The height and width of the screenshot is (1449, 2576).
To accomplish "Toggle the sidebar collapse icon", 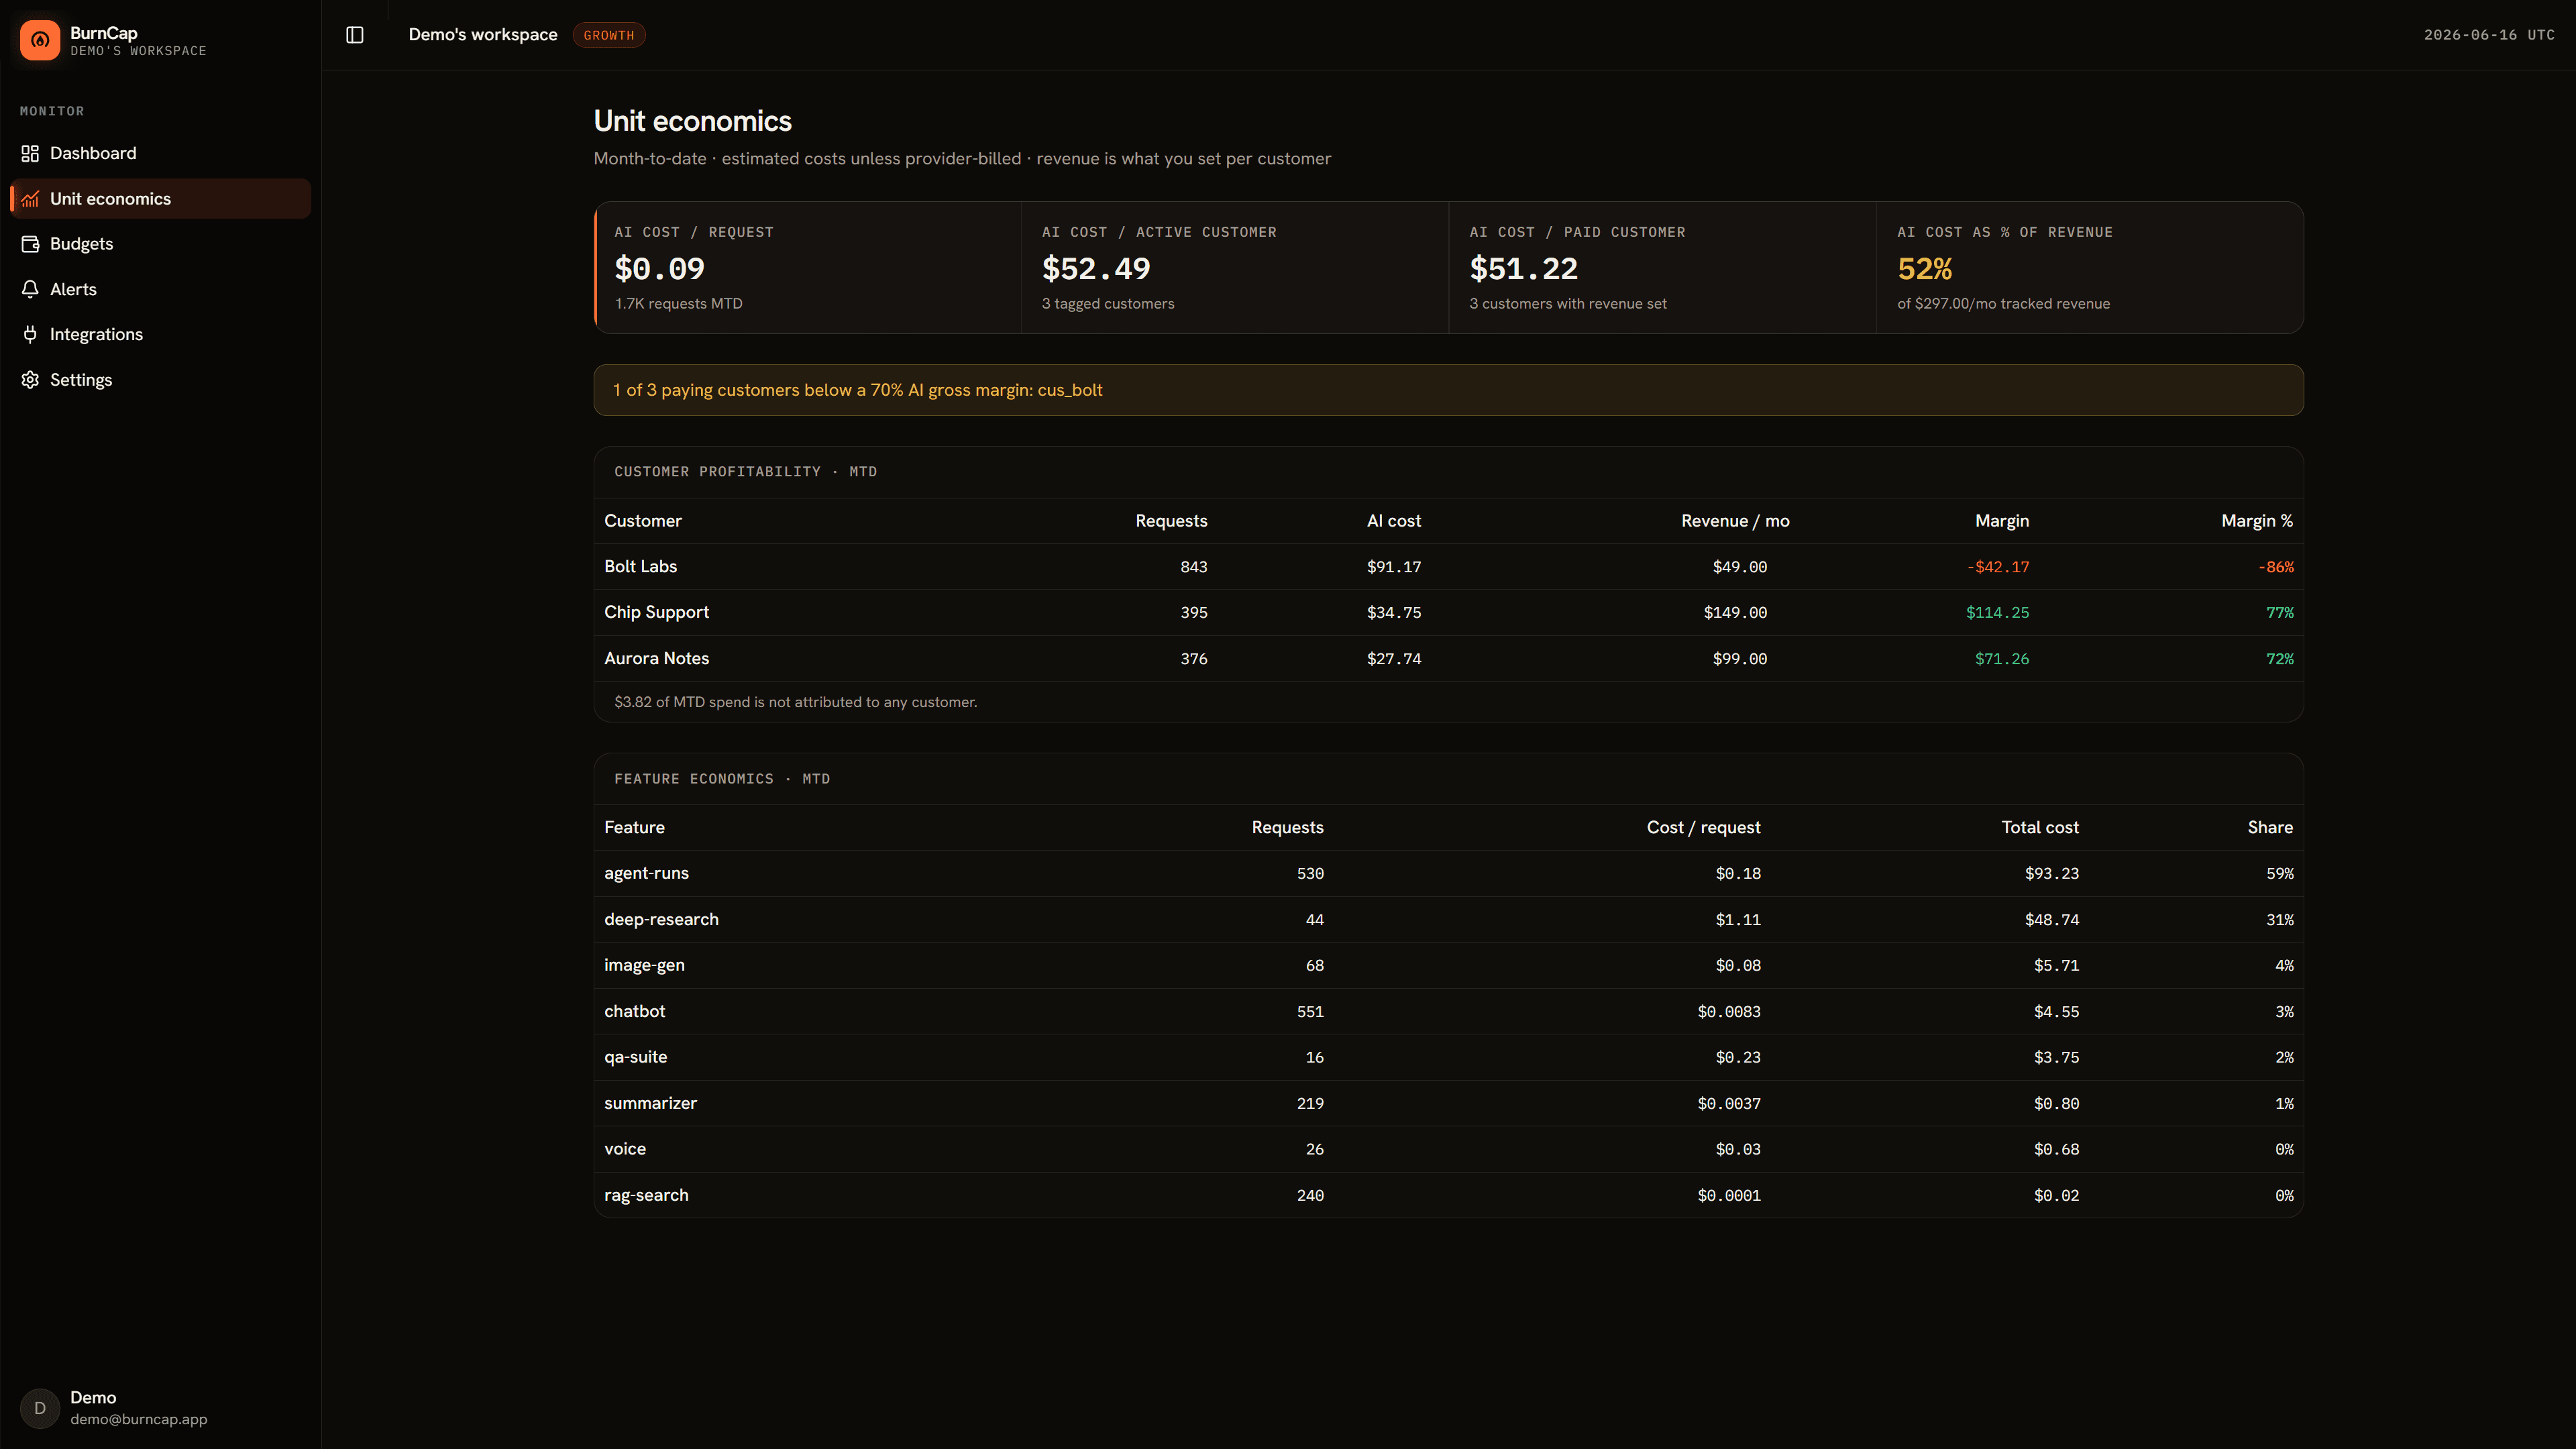I will click(x=355, y=35).
